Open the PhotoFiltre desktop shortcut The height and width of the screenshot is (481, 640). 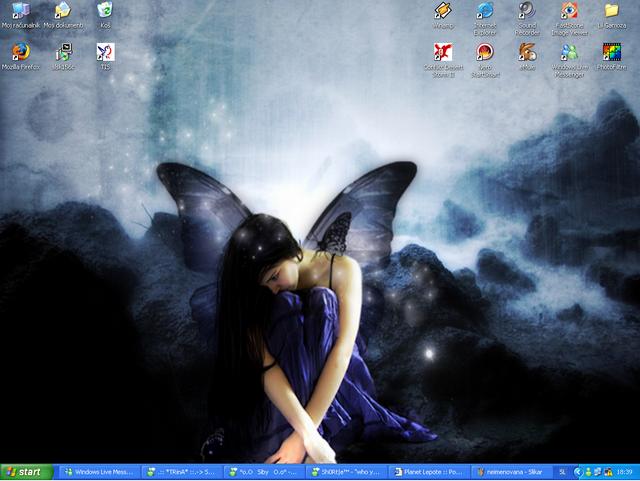pyautogui.click(x=611, y=52)
